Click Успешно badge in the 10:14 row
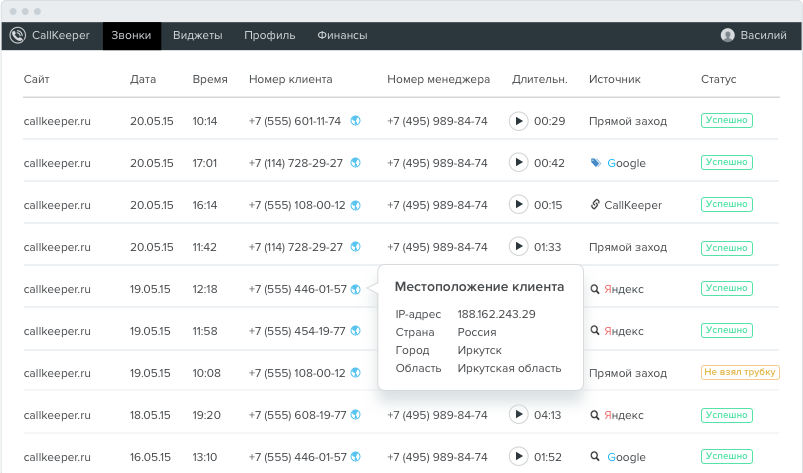The height and width of the screenshot is (473, 803). point(726,120)
